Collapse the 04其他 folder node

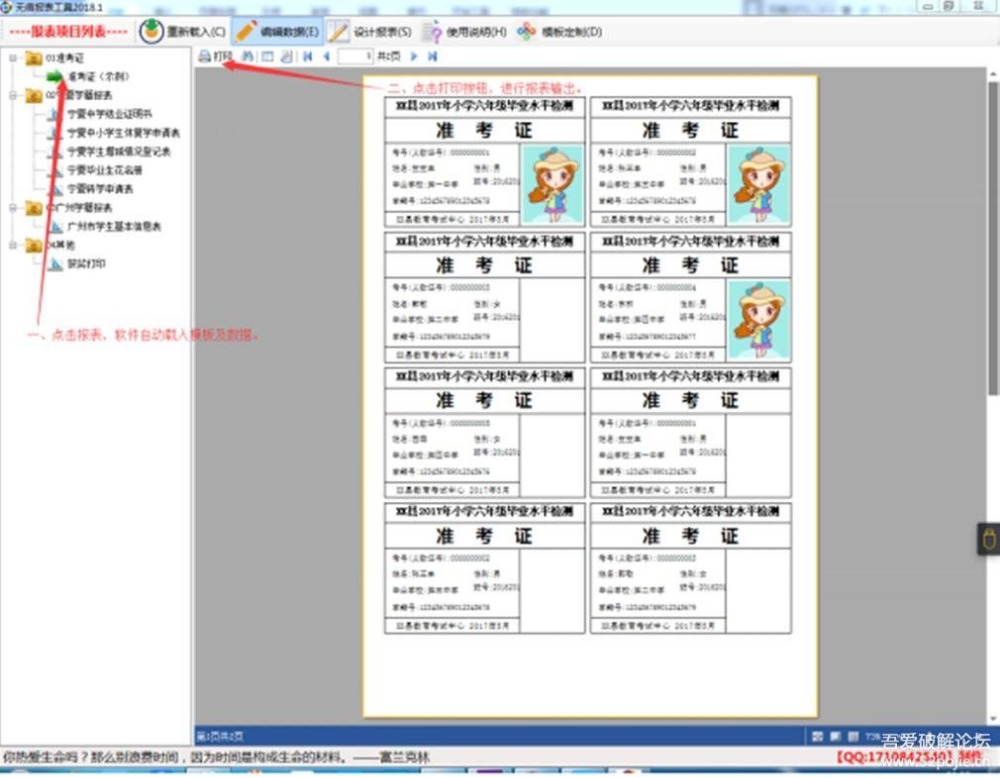point(13,245)
